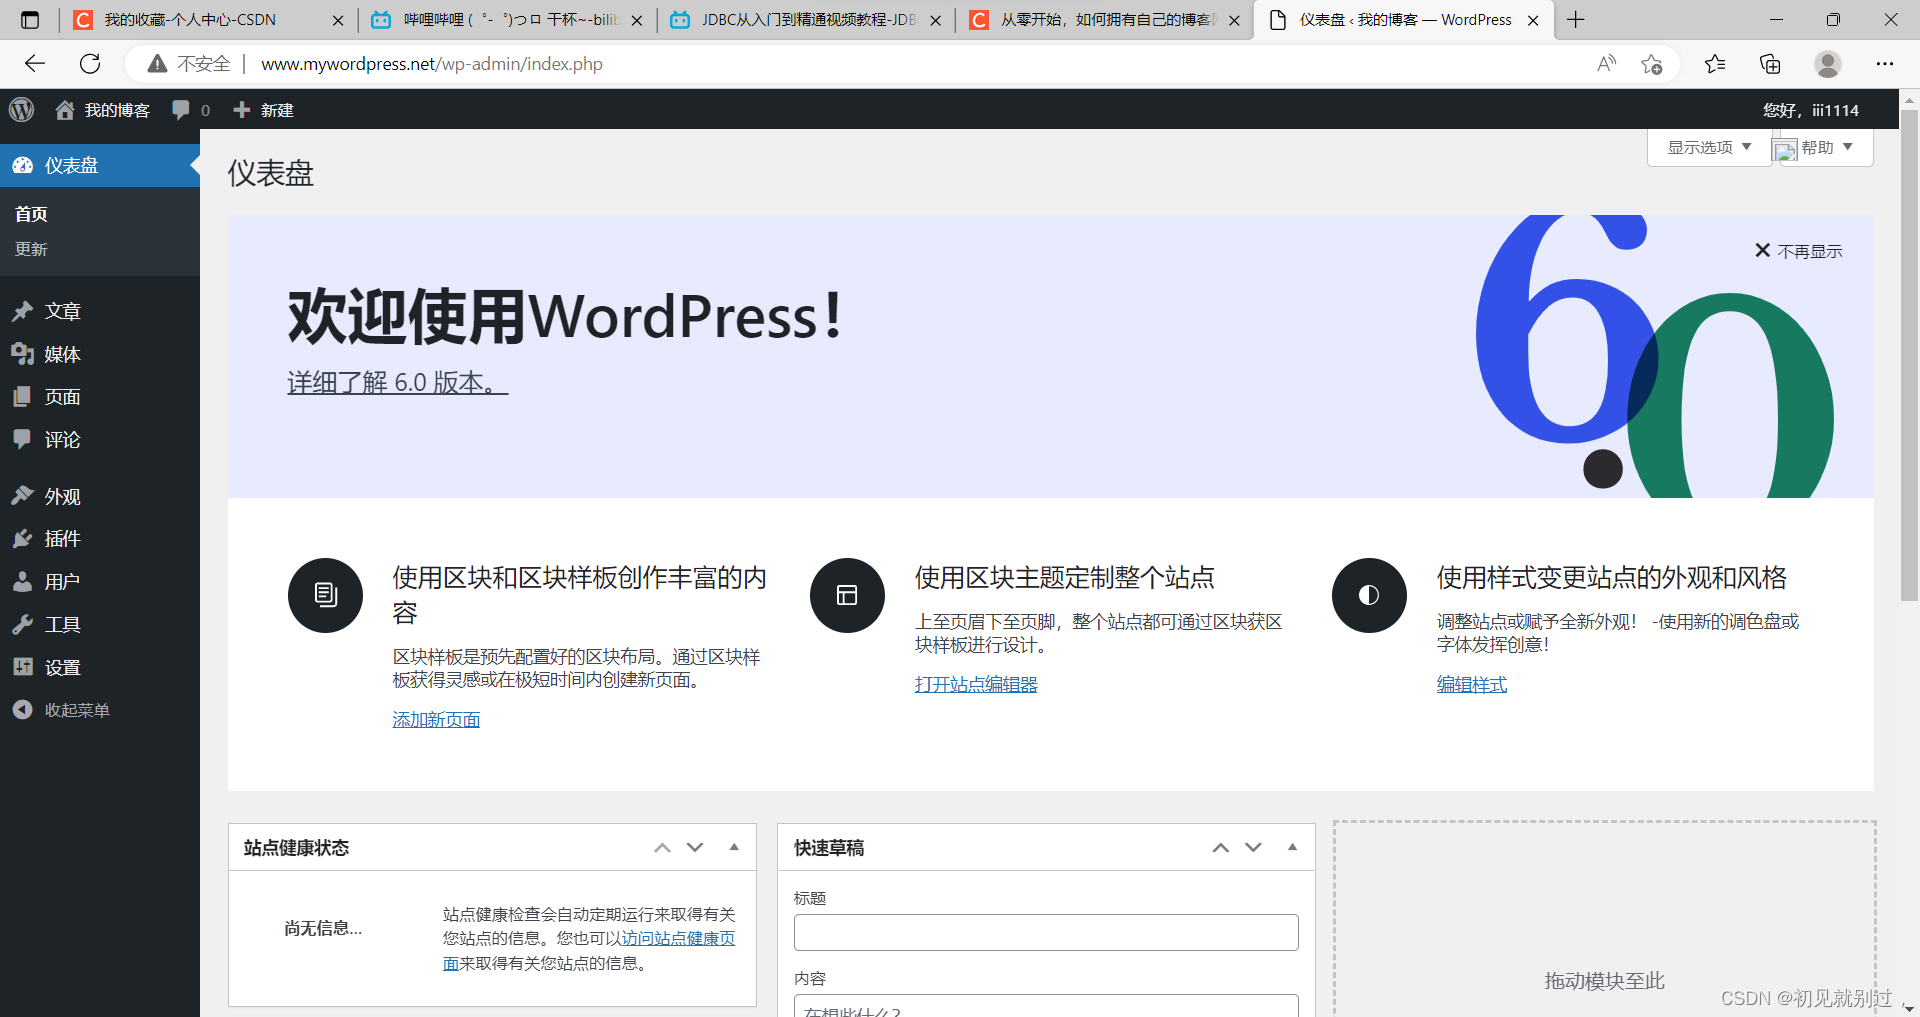
Task: Reload the current page
Action: 90,64
